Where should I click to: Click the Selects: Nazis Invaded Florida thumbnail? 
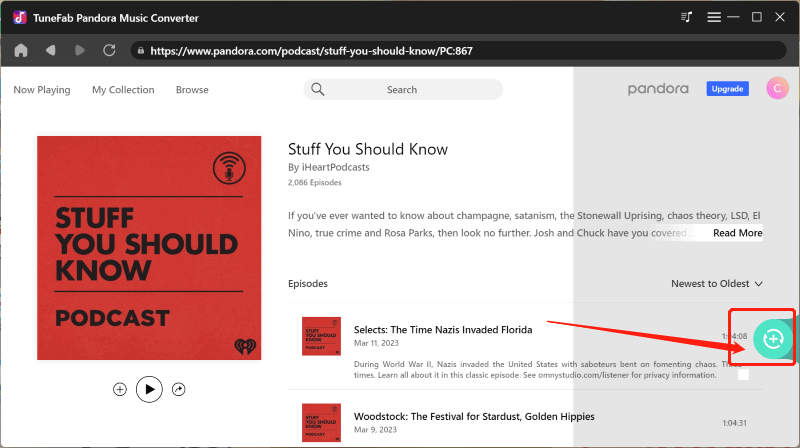(x=321, y=336)
